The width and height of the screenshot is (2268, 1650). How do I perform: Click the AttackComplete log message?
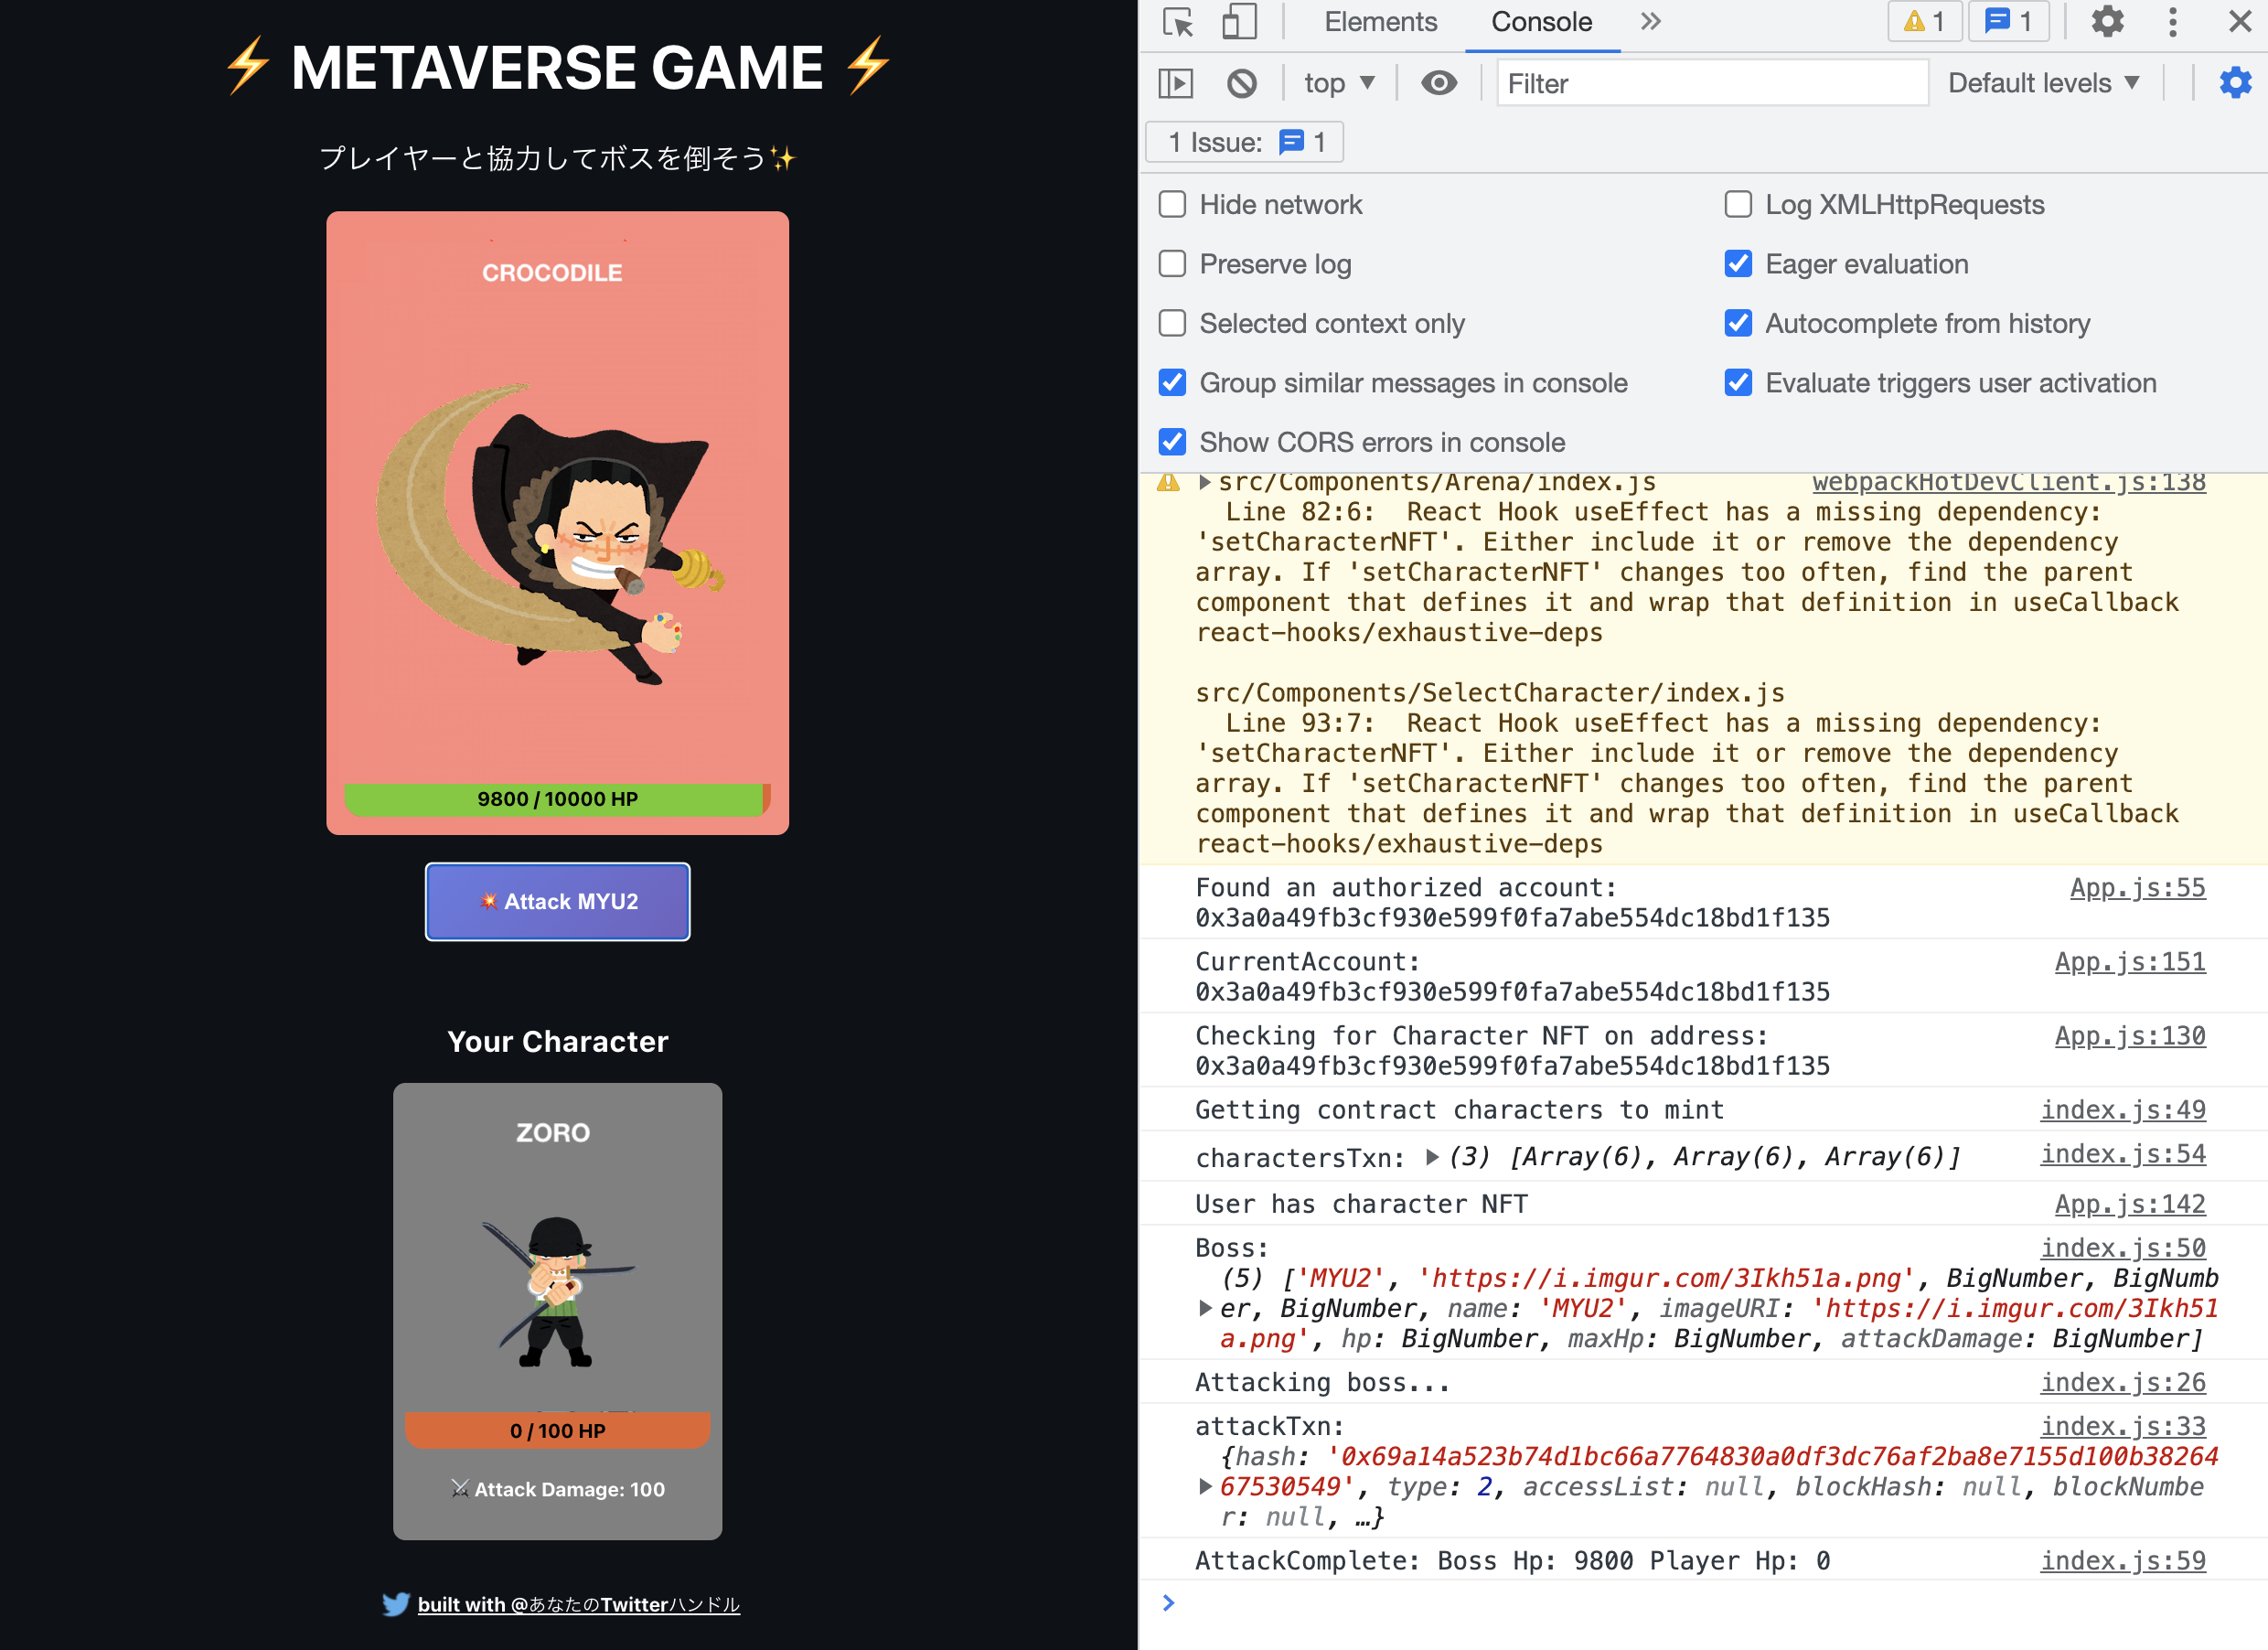point(1512,1560)
